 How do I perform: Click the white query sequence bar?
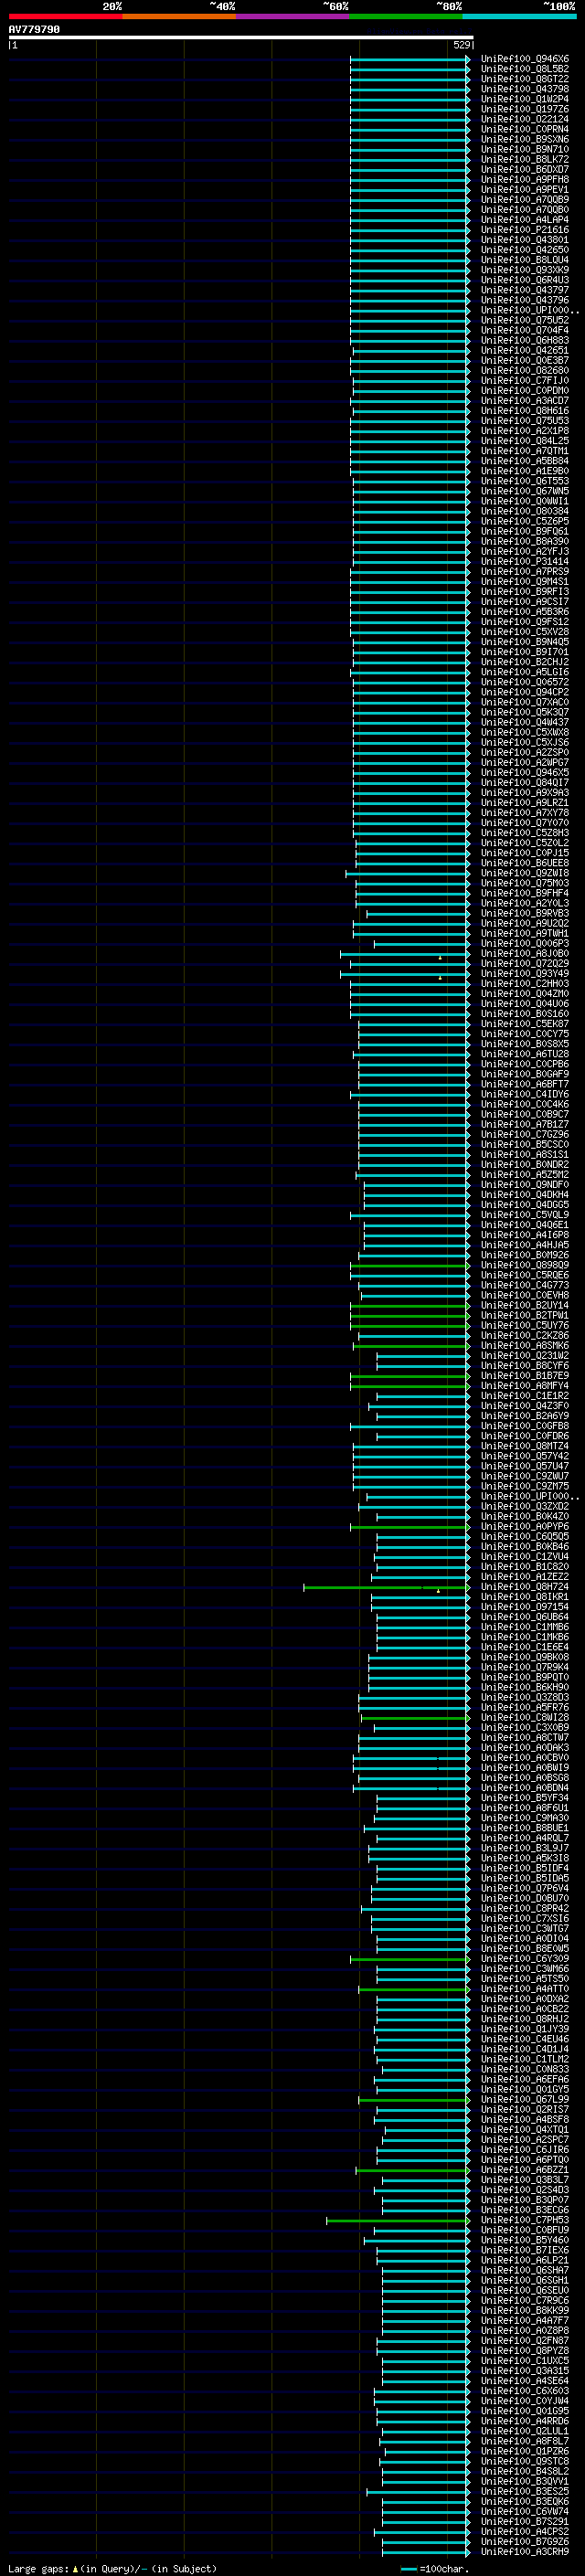tap(241, 38)
